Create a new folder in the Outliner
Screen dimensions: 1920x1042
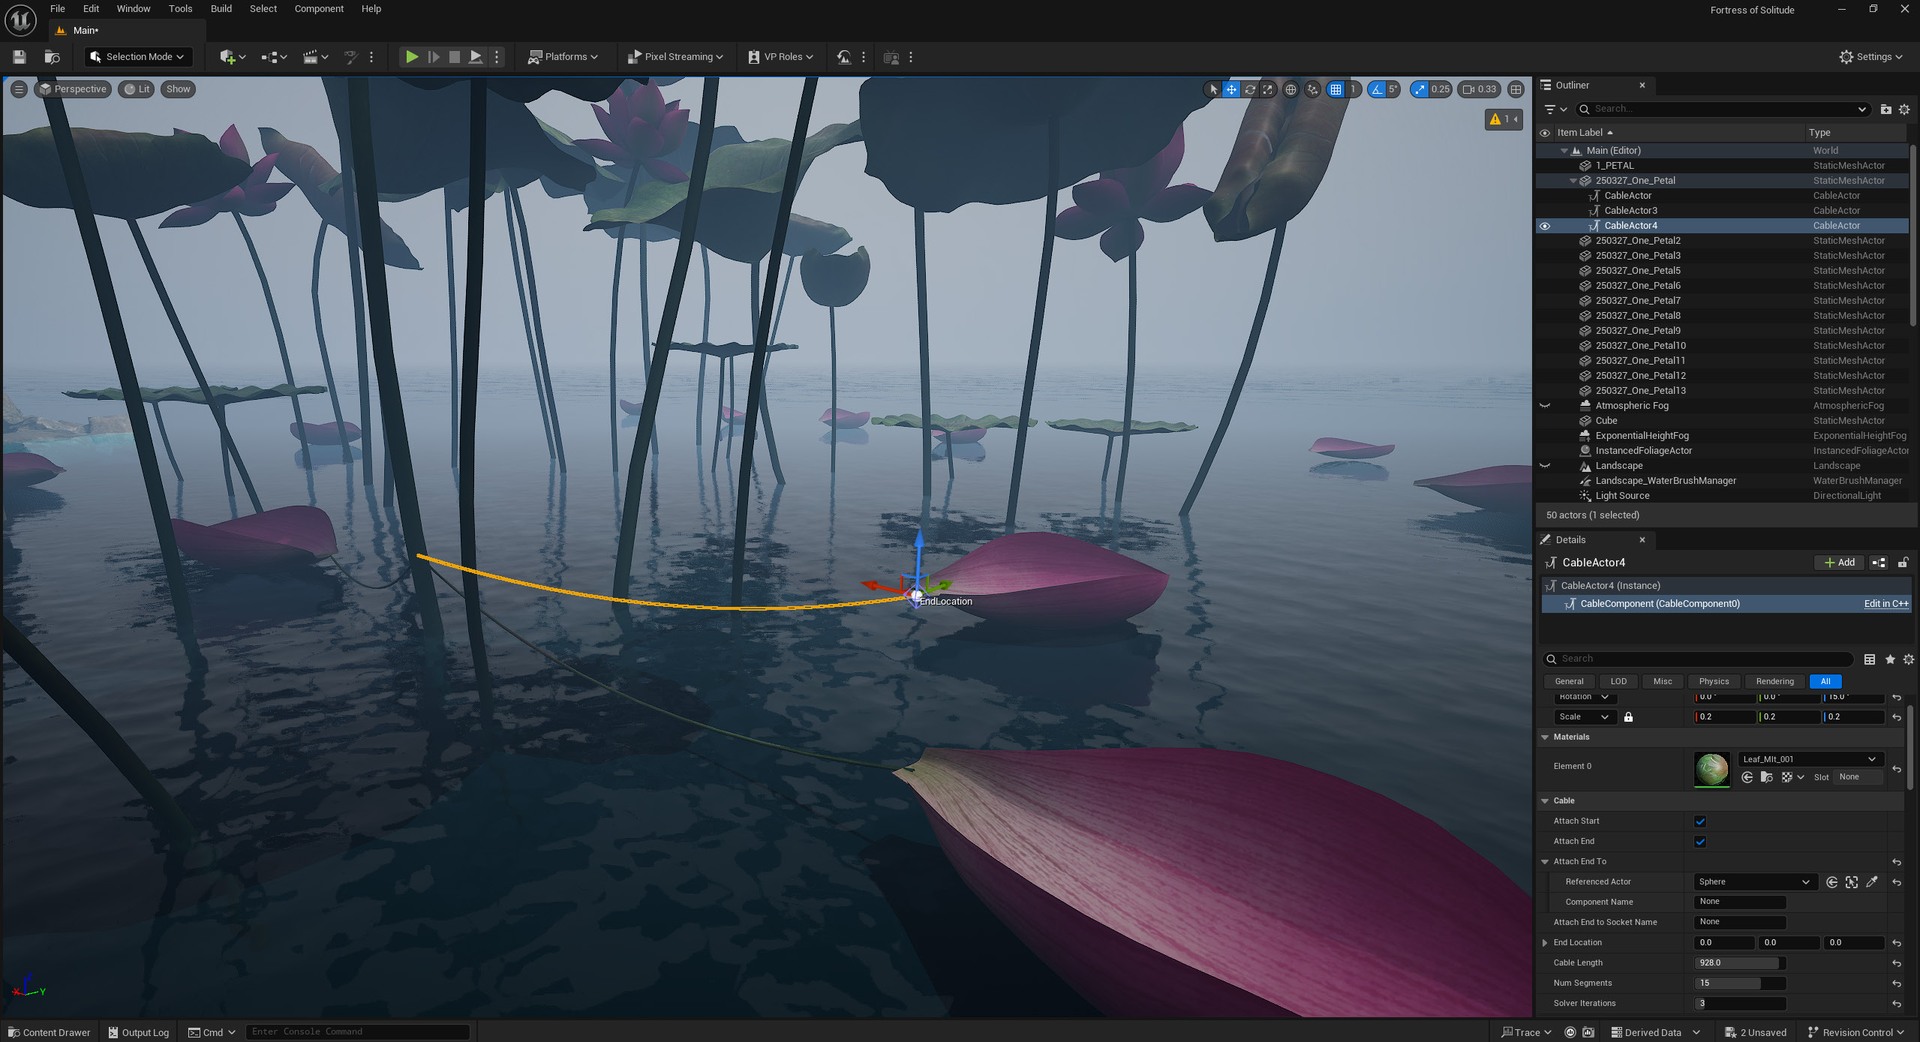point(1886,109)
